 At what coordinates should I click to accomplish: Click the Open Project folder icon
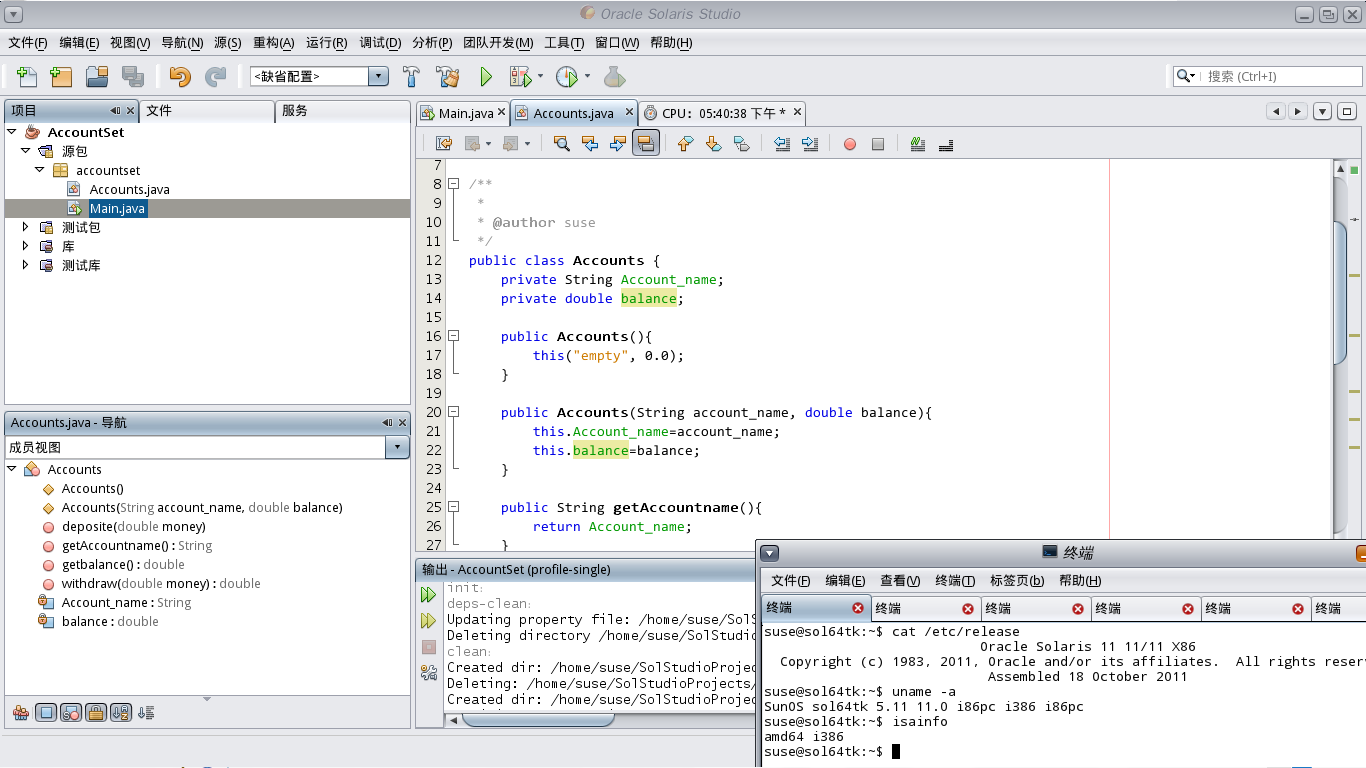tap(97, 76)
